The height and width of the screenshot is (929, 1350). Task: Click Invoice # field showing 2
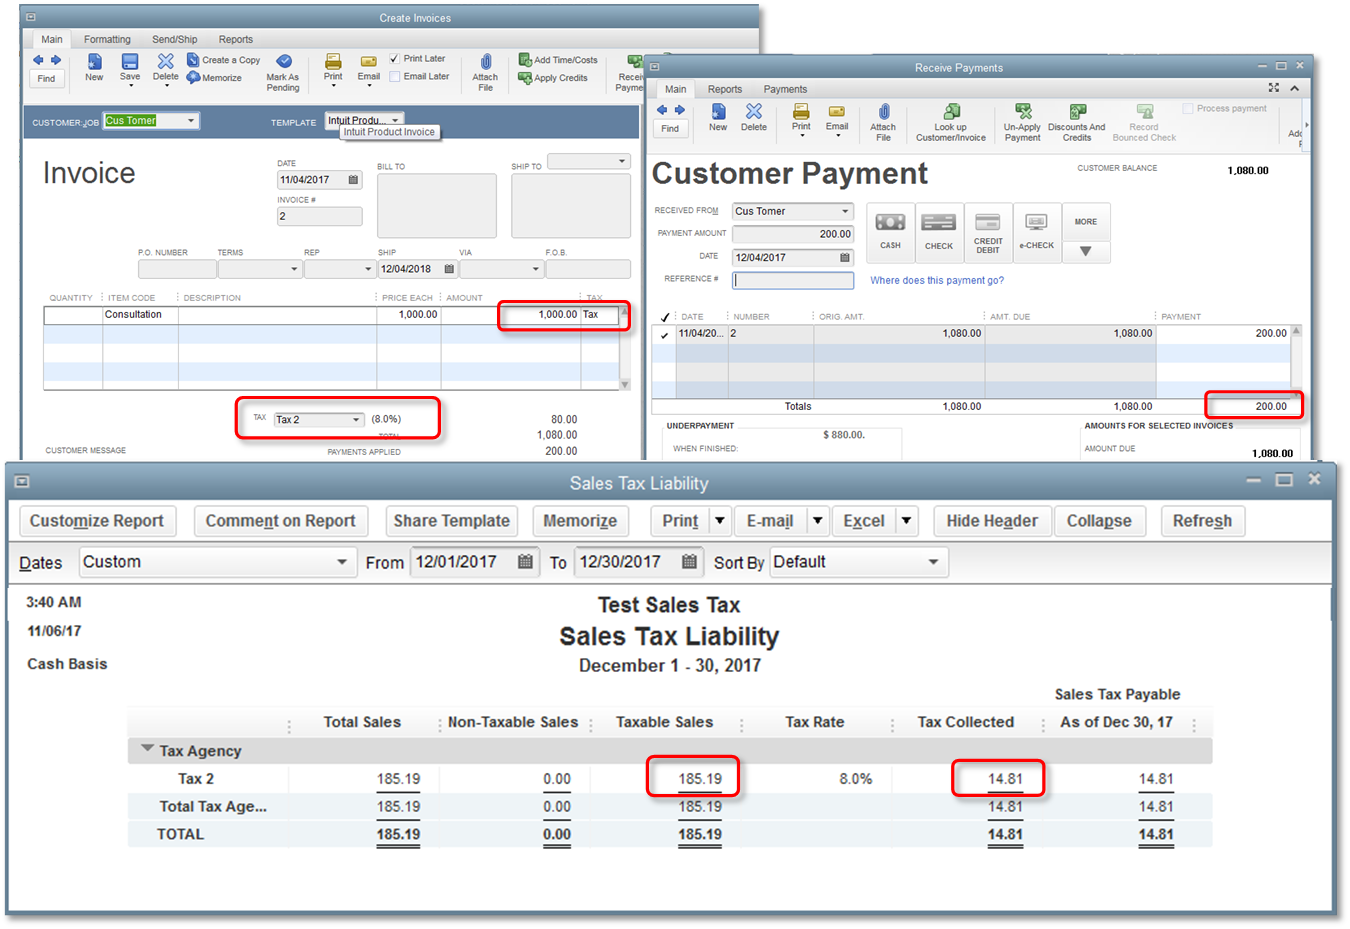[x=320, y=217]
